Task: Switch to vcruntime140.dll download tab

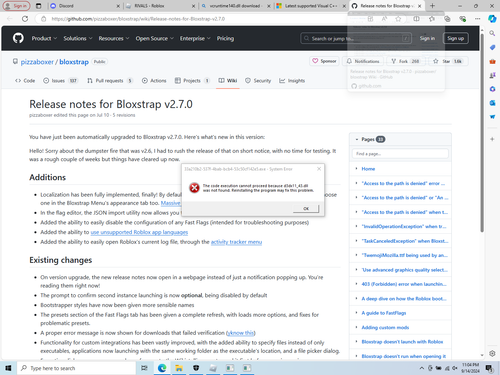Action: tap(236, 6)
